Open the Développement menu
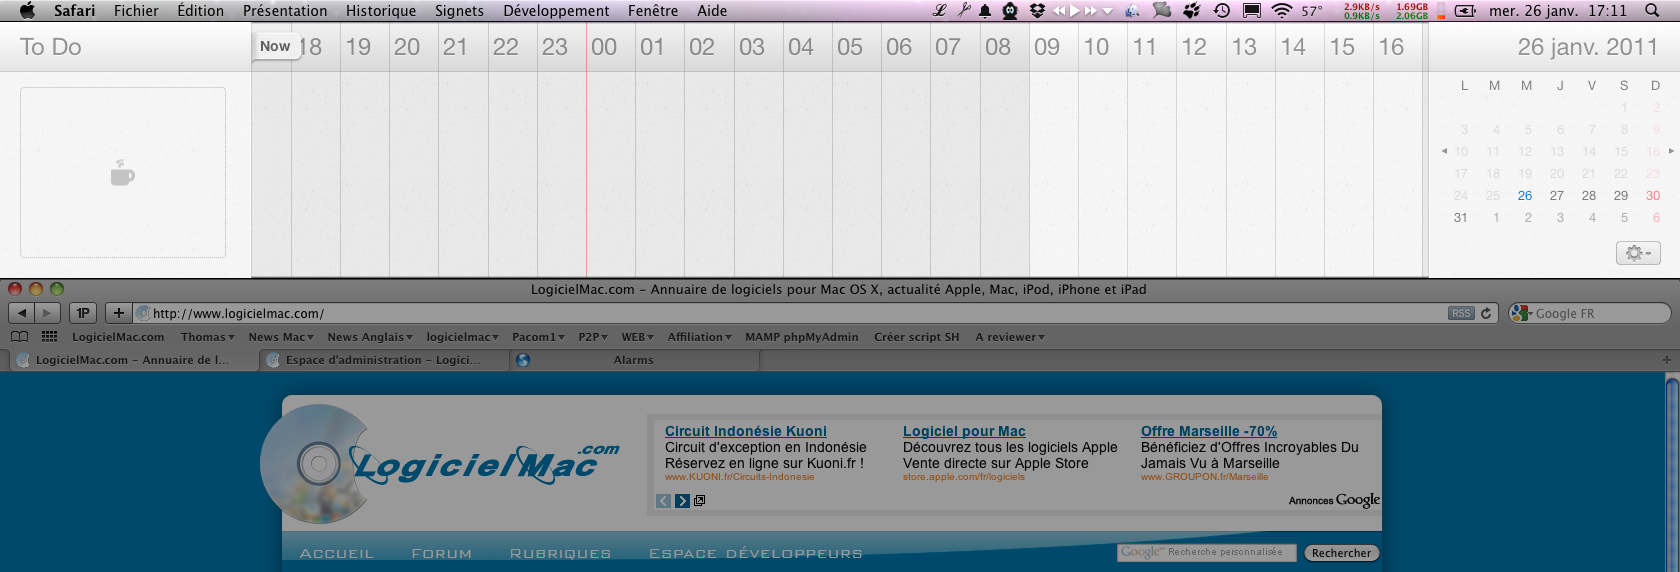 click(x=556, y=11)
